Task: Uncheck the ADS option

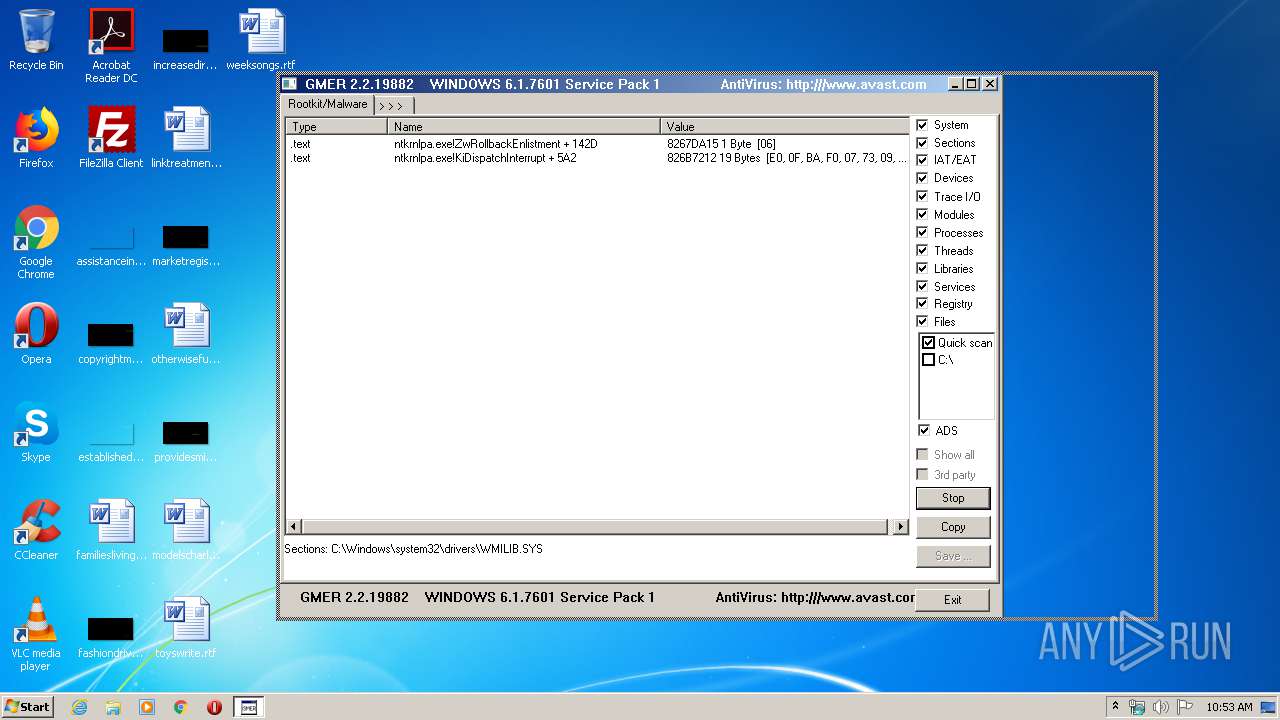Action: (x=923, y=431)
